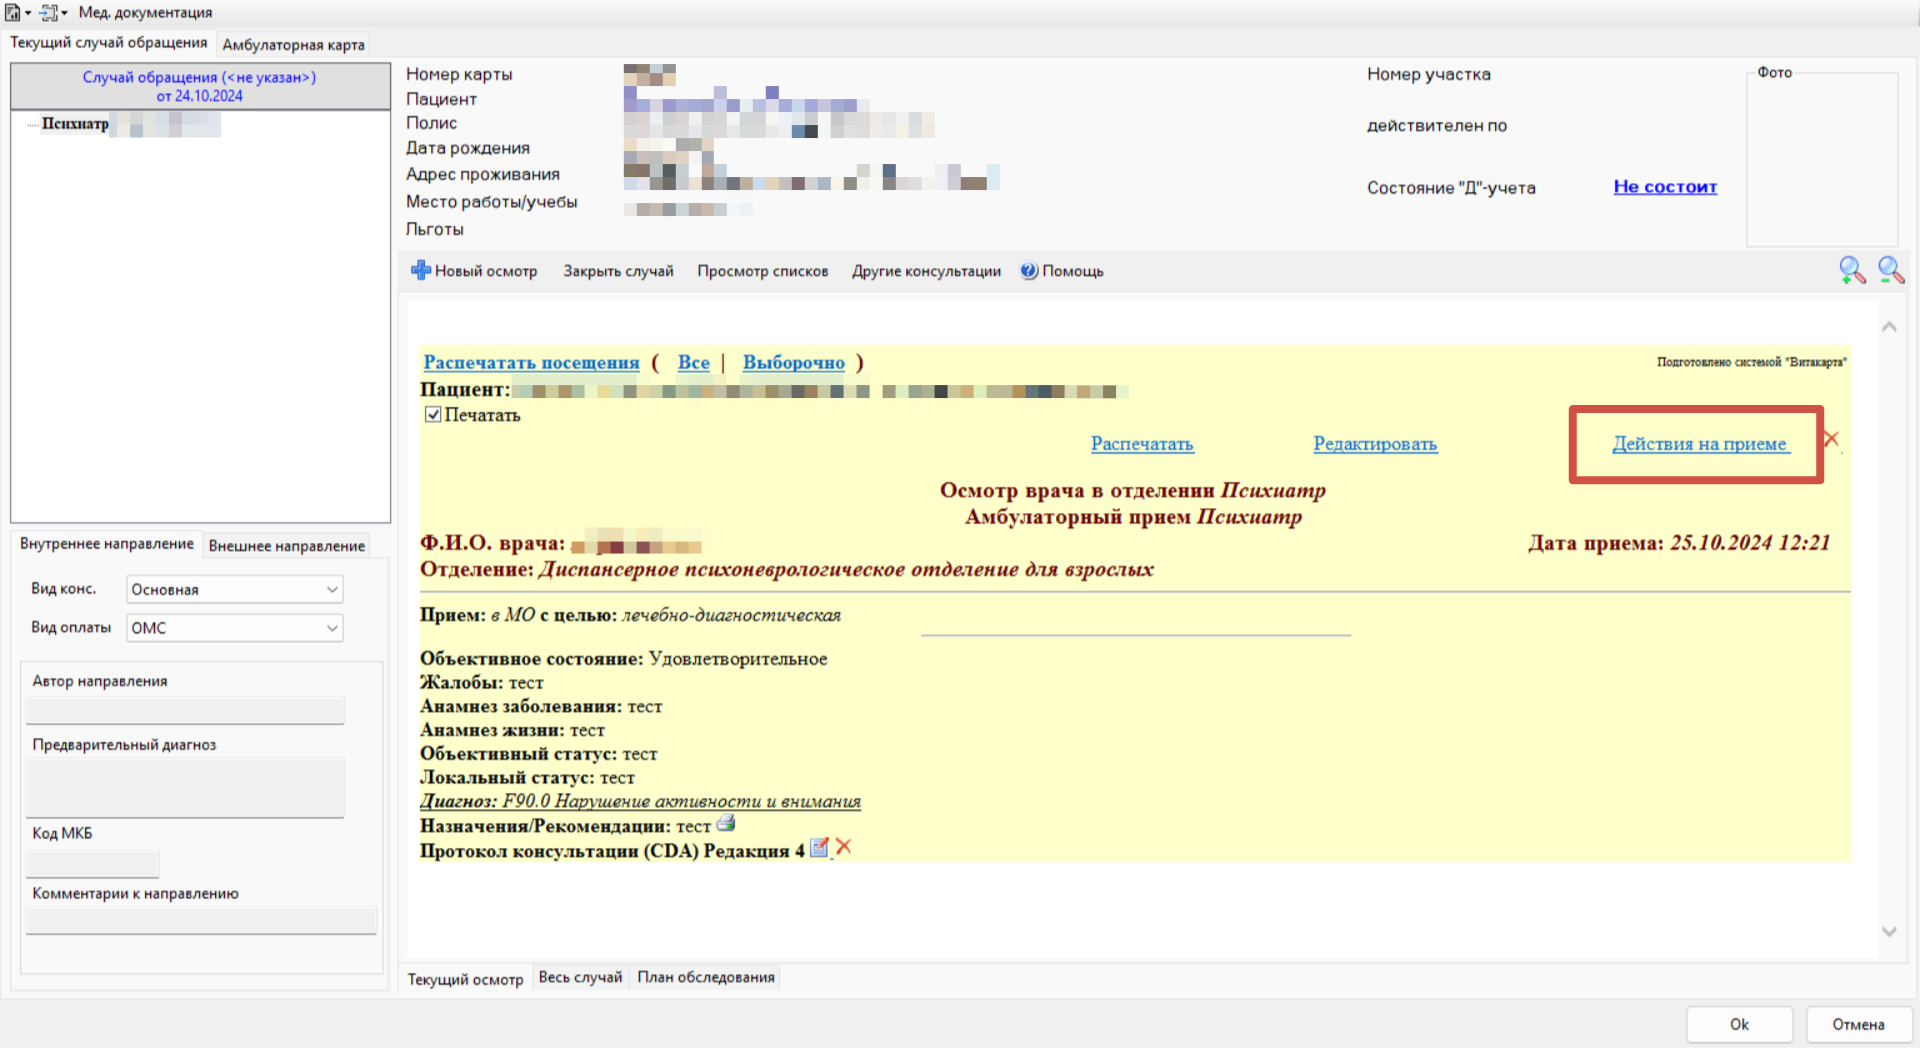Click the zoom in magnifier icon

coord(1851,270)
